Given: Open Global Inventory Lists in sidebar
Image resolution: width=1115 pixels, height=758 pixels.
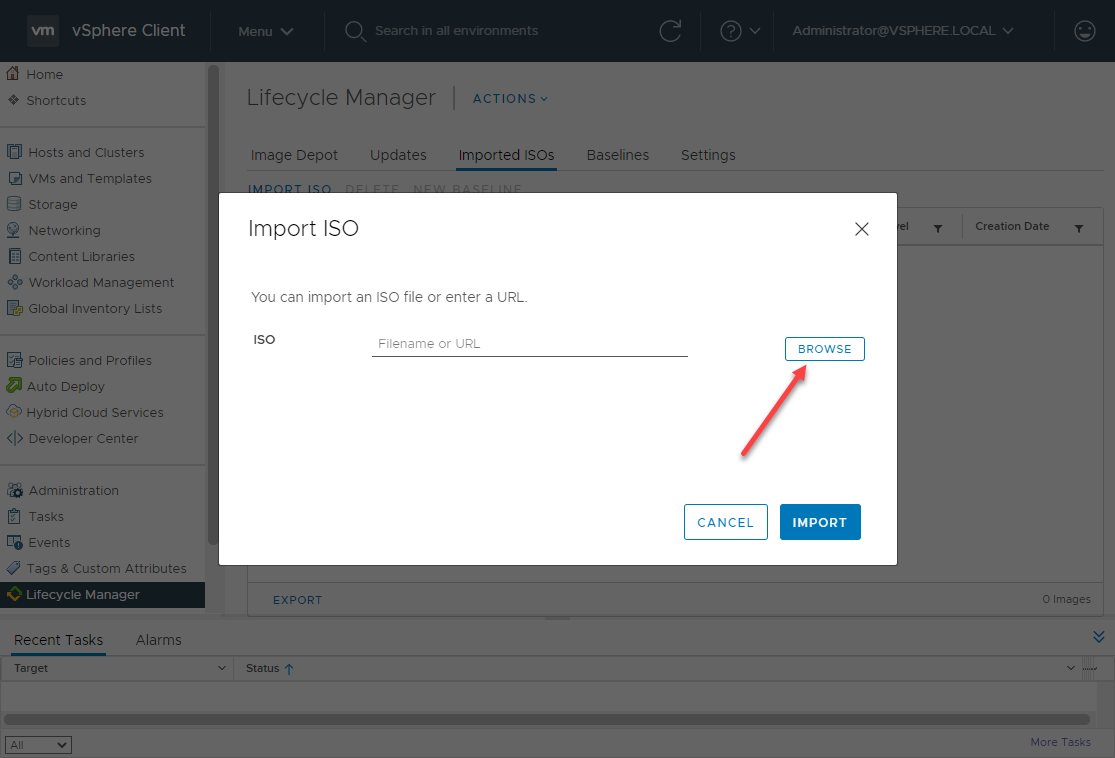Looking at the screenshot, I should tap(95, 309).
